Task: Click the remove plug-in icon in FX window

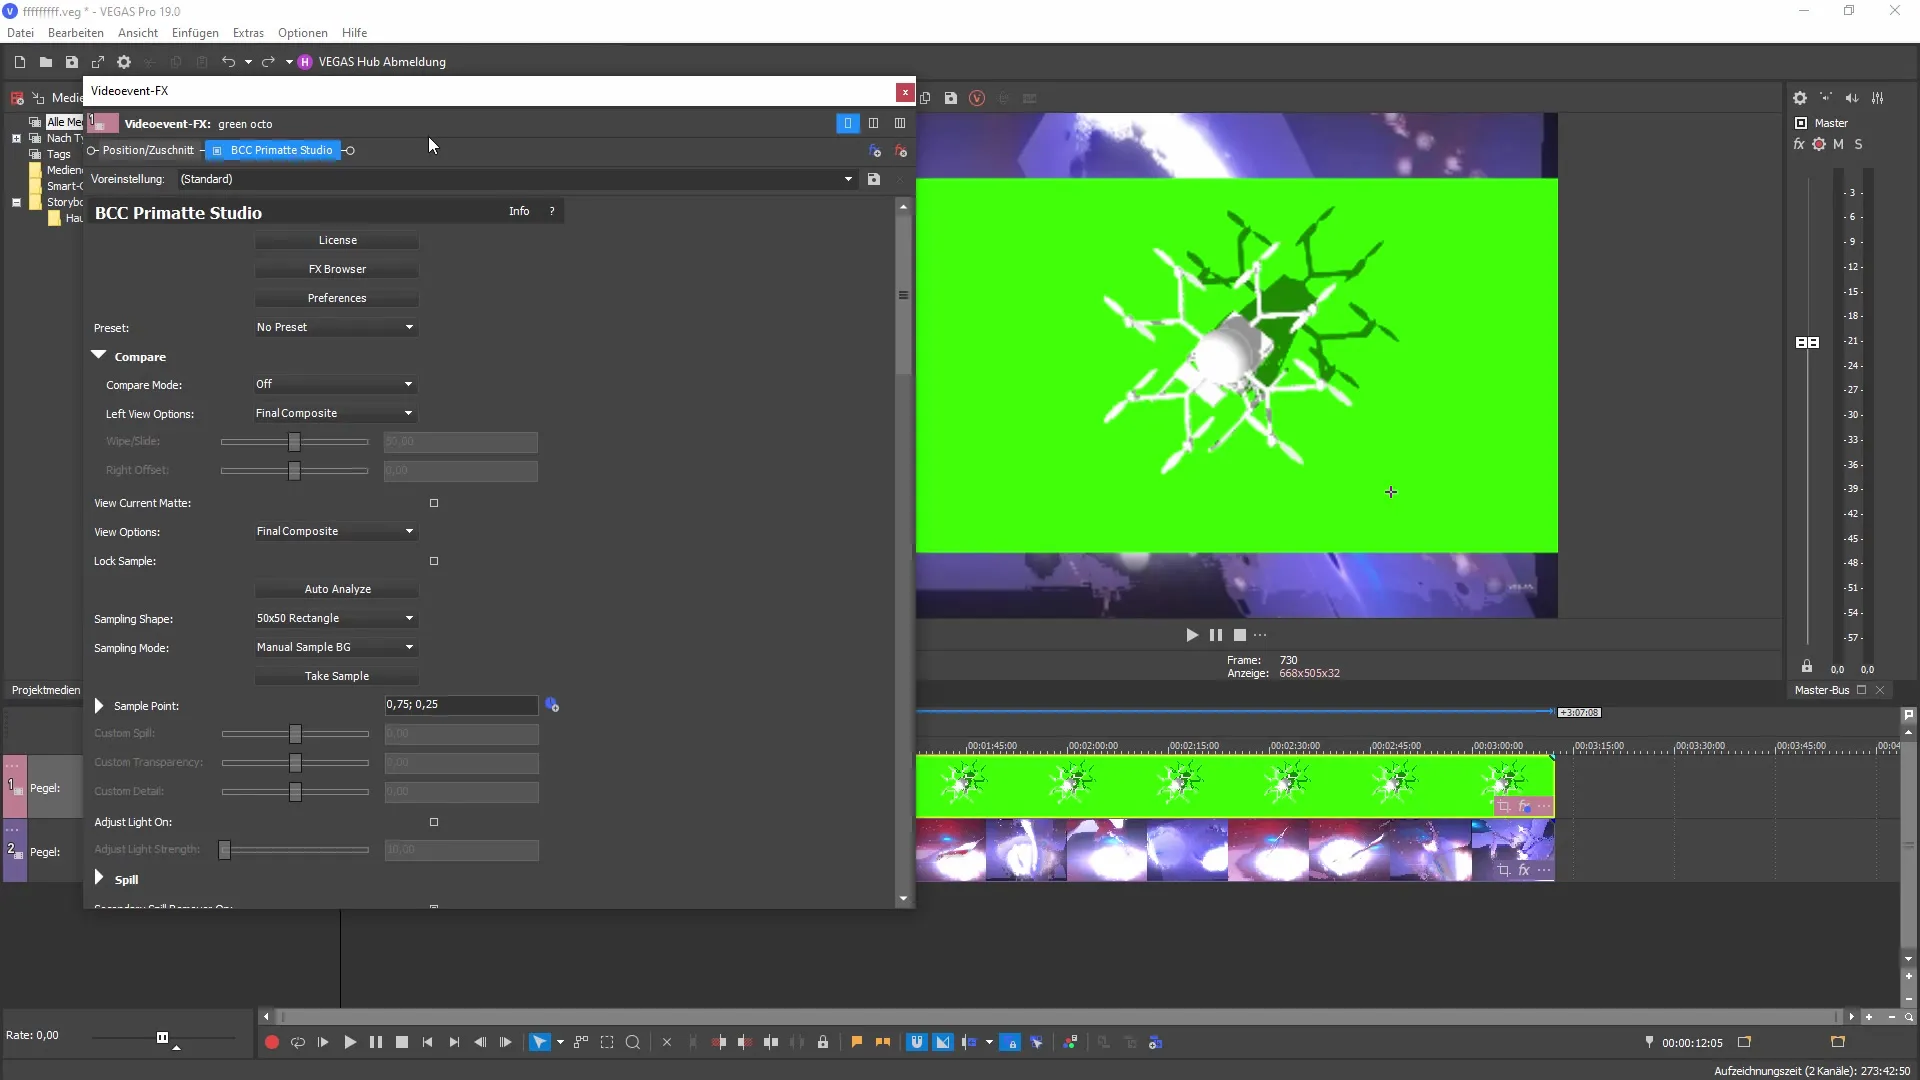Action: tap(901, 151)
